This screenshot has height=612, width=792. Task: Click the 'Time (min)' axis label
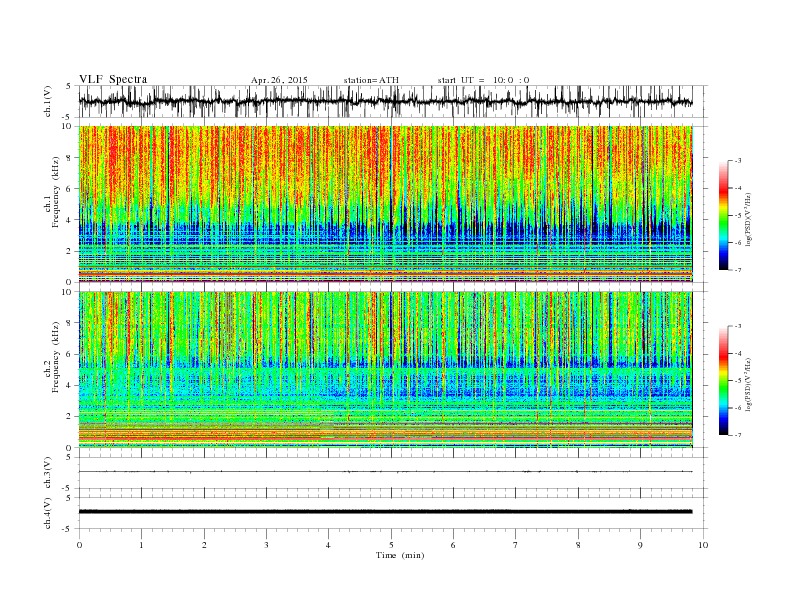coord(400,555)
